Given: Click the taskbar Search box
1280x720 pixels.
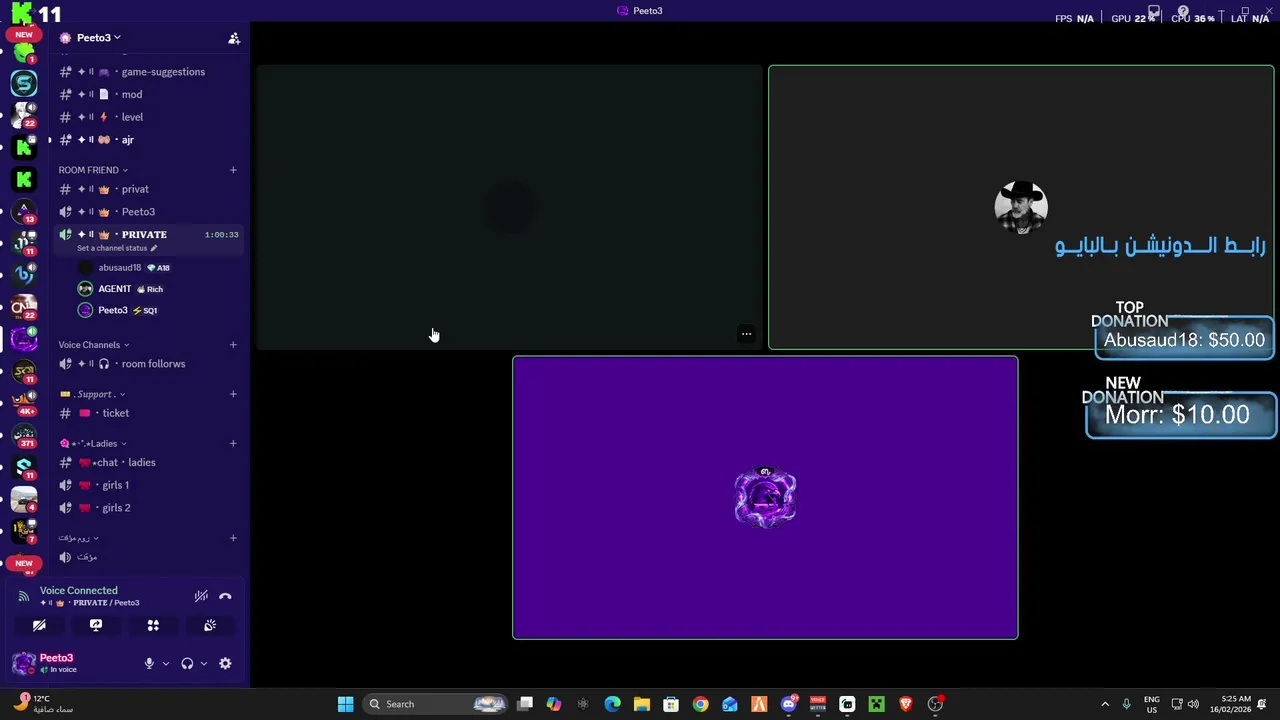Looking at the screenshot, I should coord(435,704).
